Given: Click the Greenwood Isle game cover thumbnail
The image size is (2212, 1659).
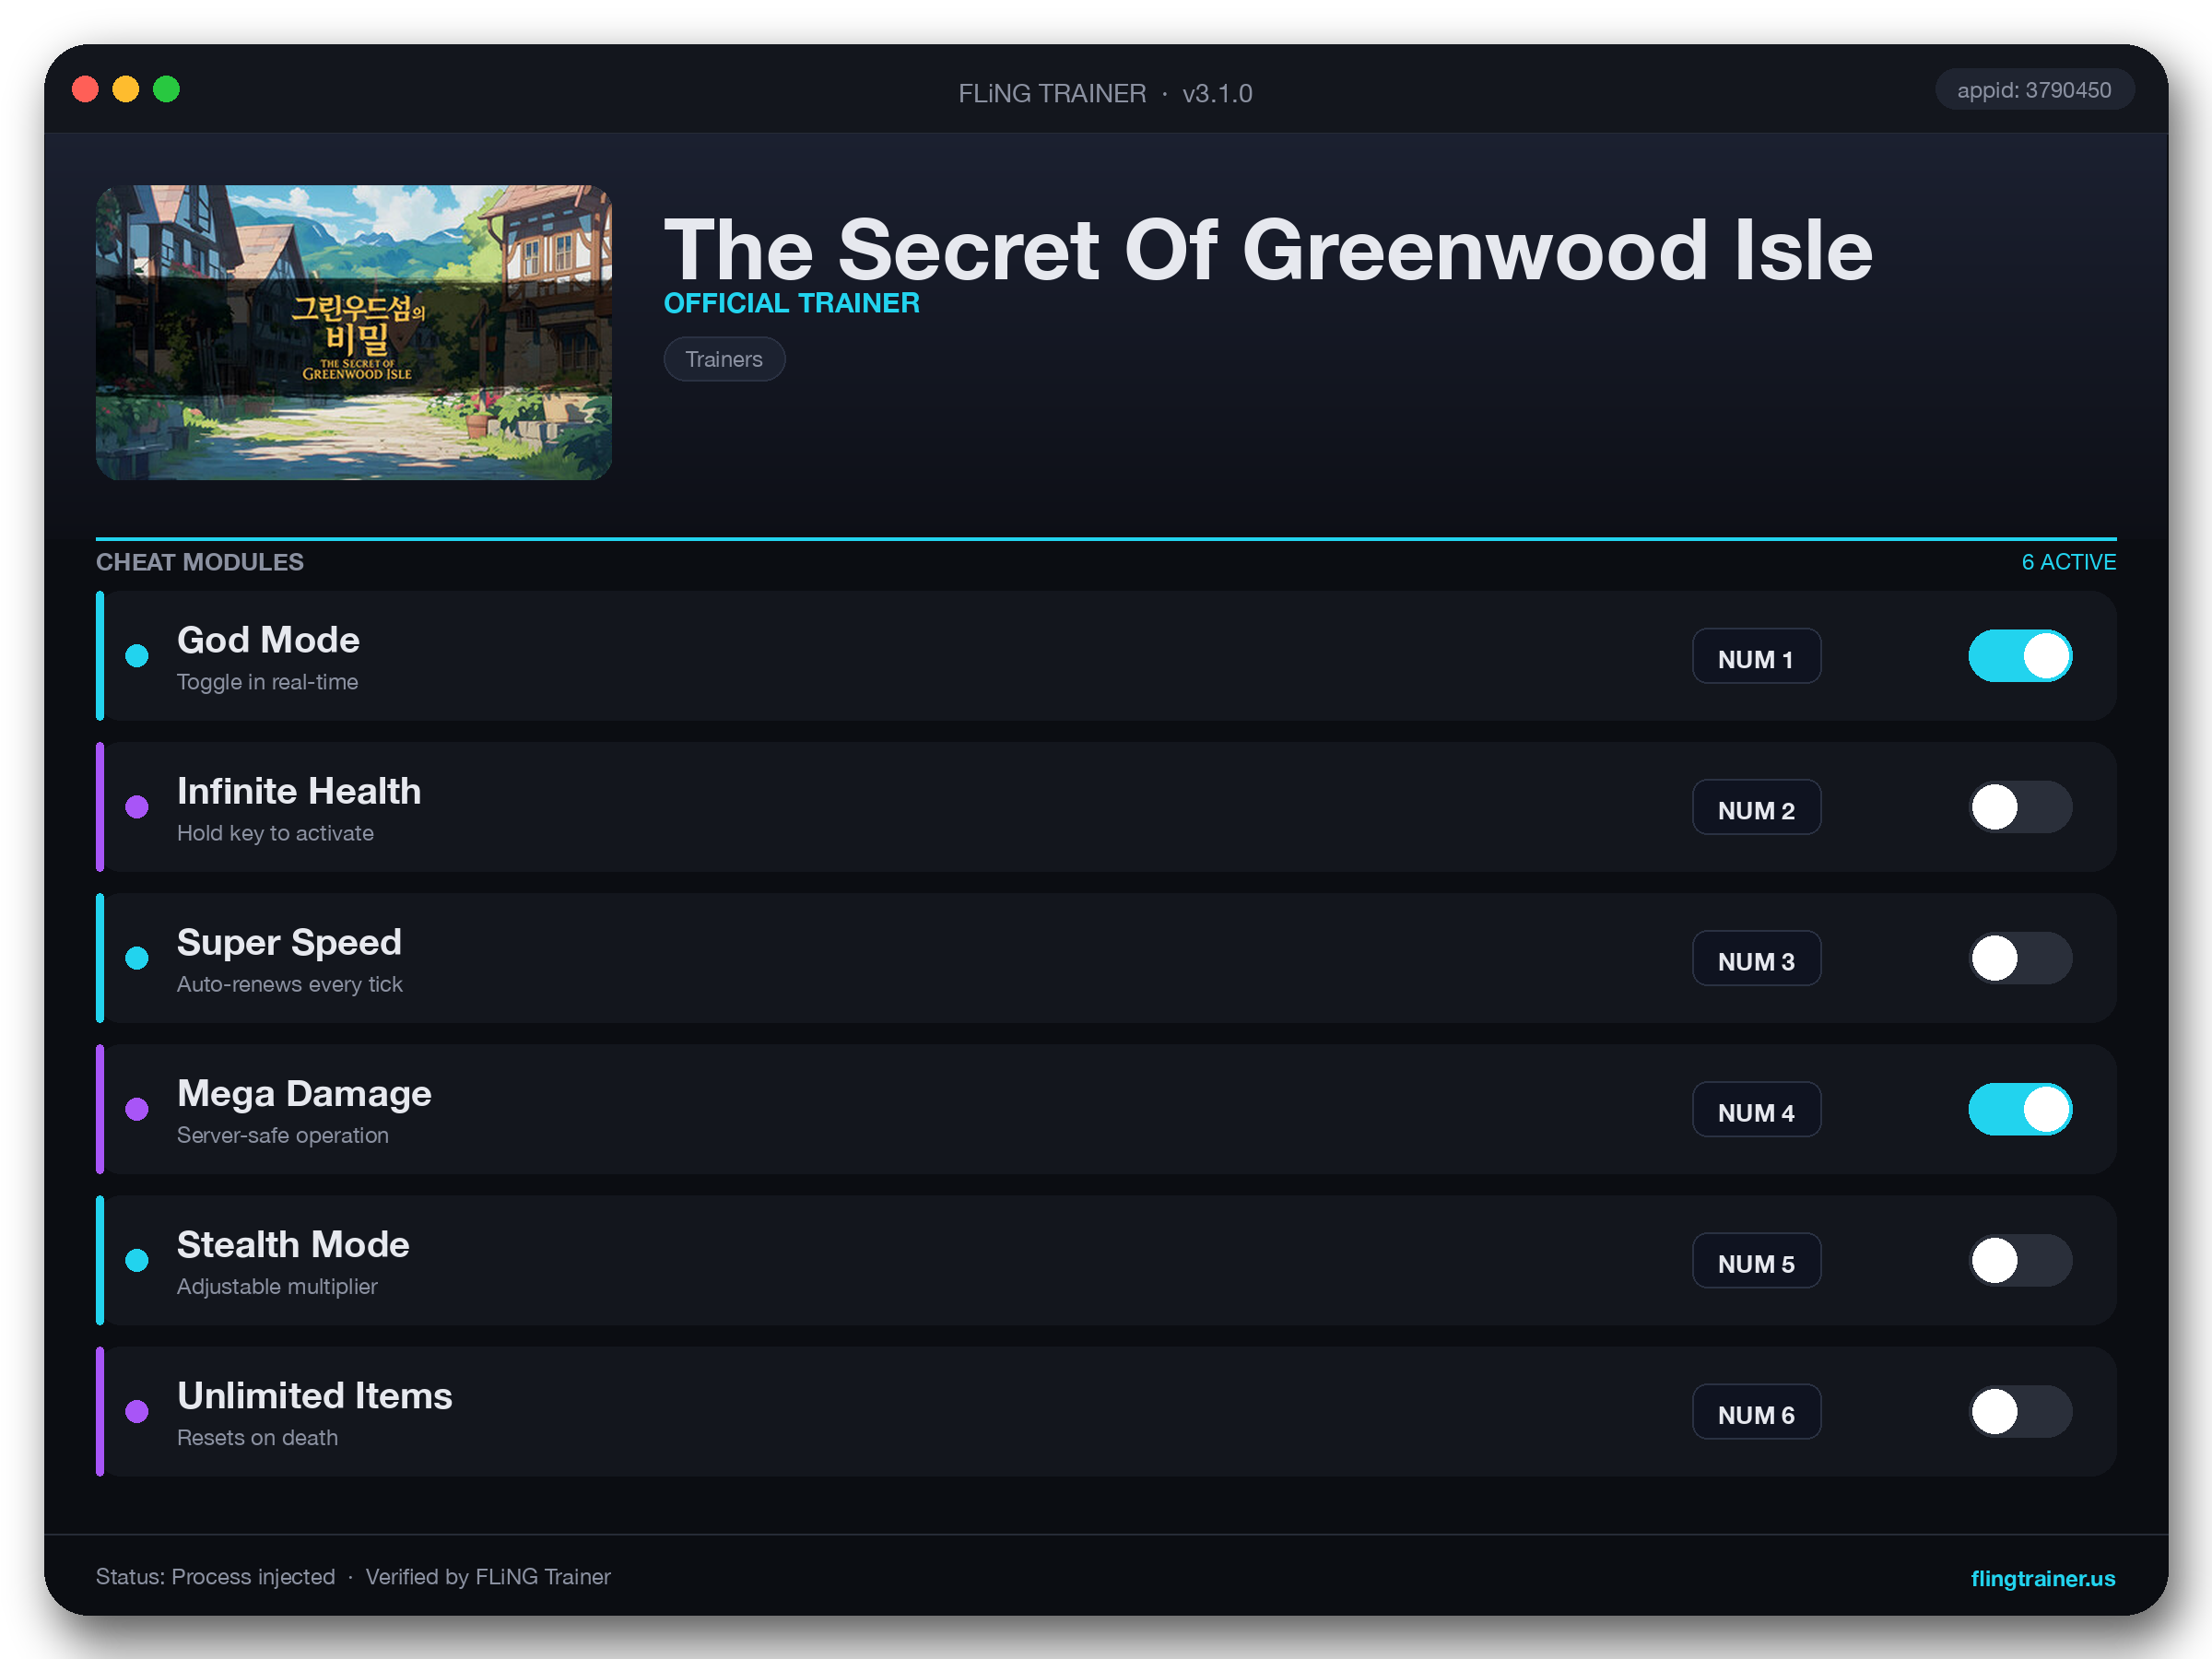Looking at the screenshot, I should (x=353, y=332).
